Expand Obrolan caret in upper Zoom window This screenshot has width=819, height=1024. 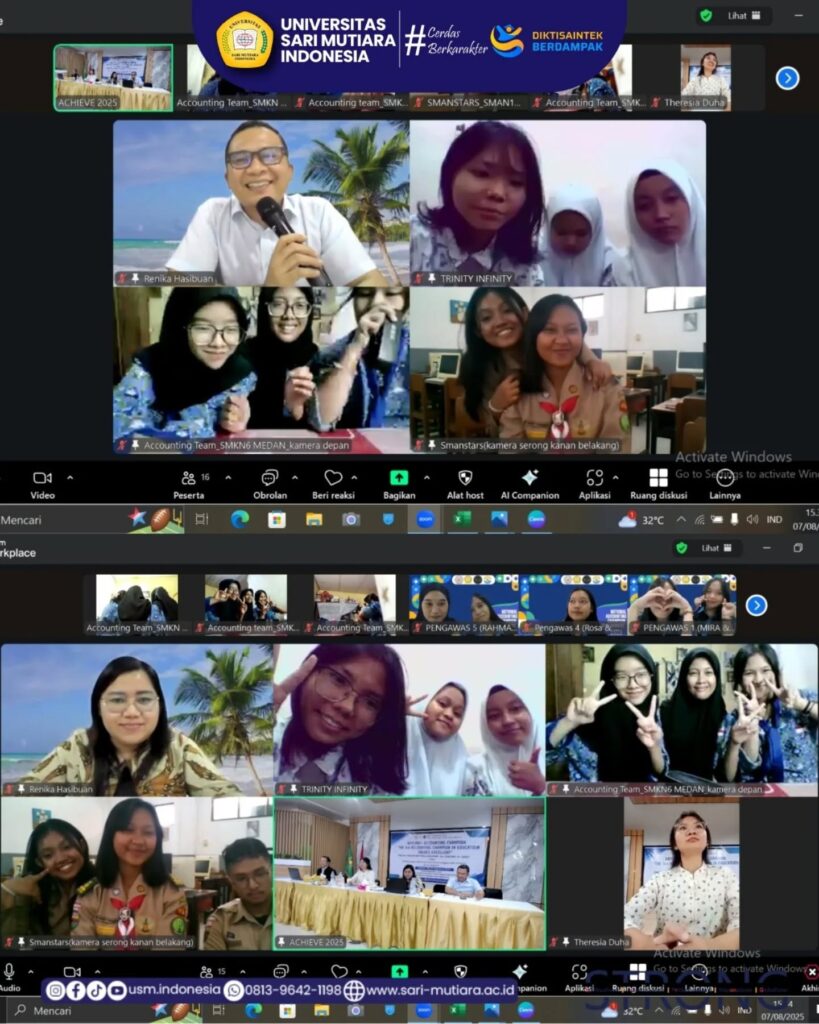(295, 477)
